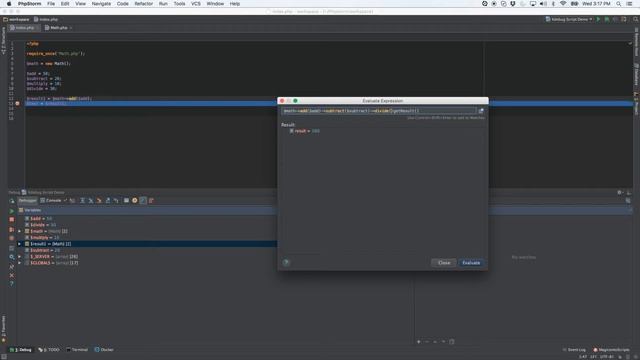This screenshot has height=360, width=640.
Task: Open the Debug tool window button at bottom
Action: [21, 349]
